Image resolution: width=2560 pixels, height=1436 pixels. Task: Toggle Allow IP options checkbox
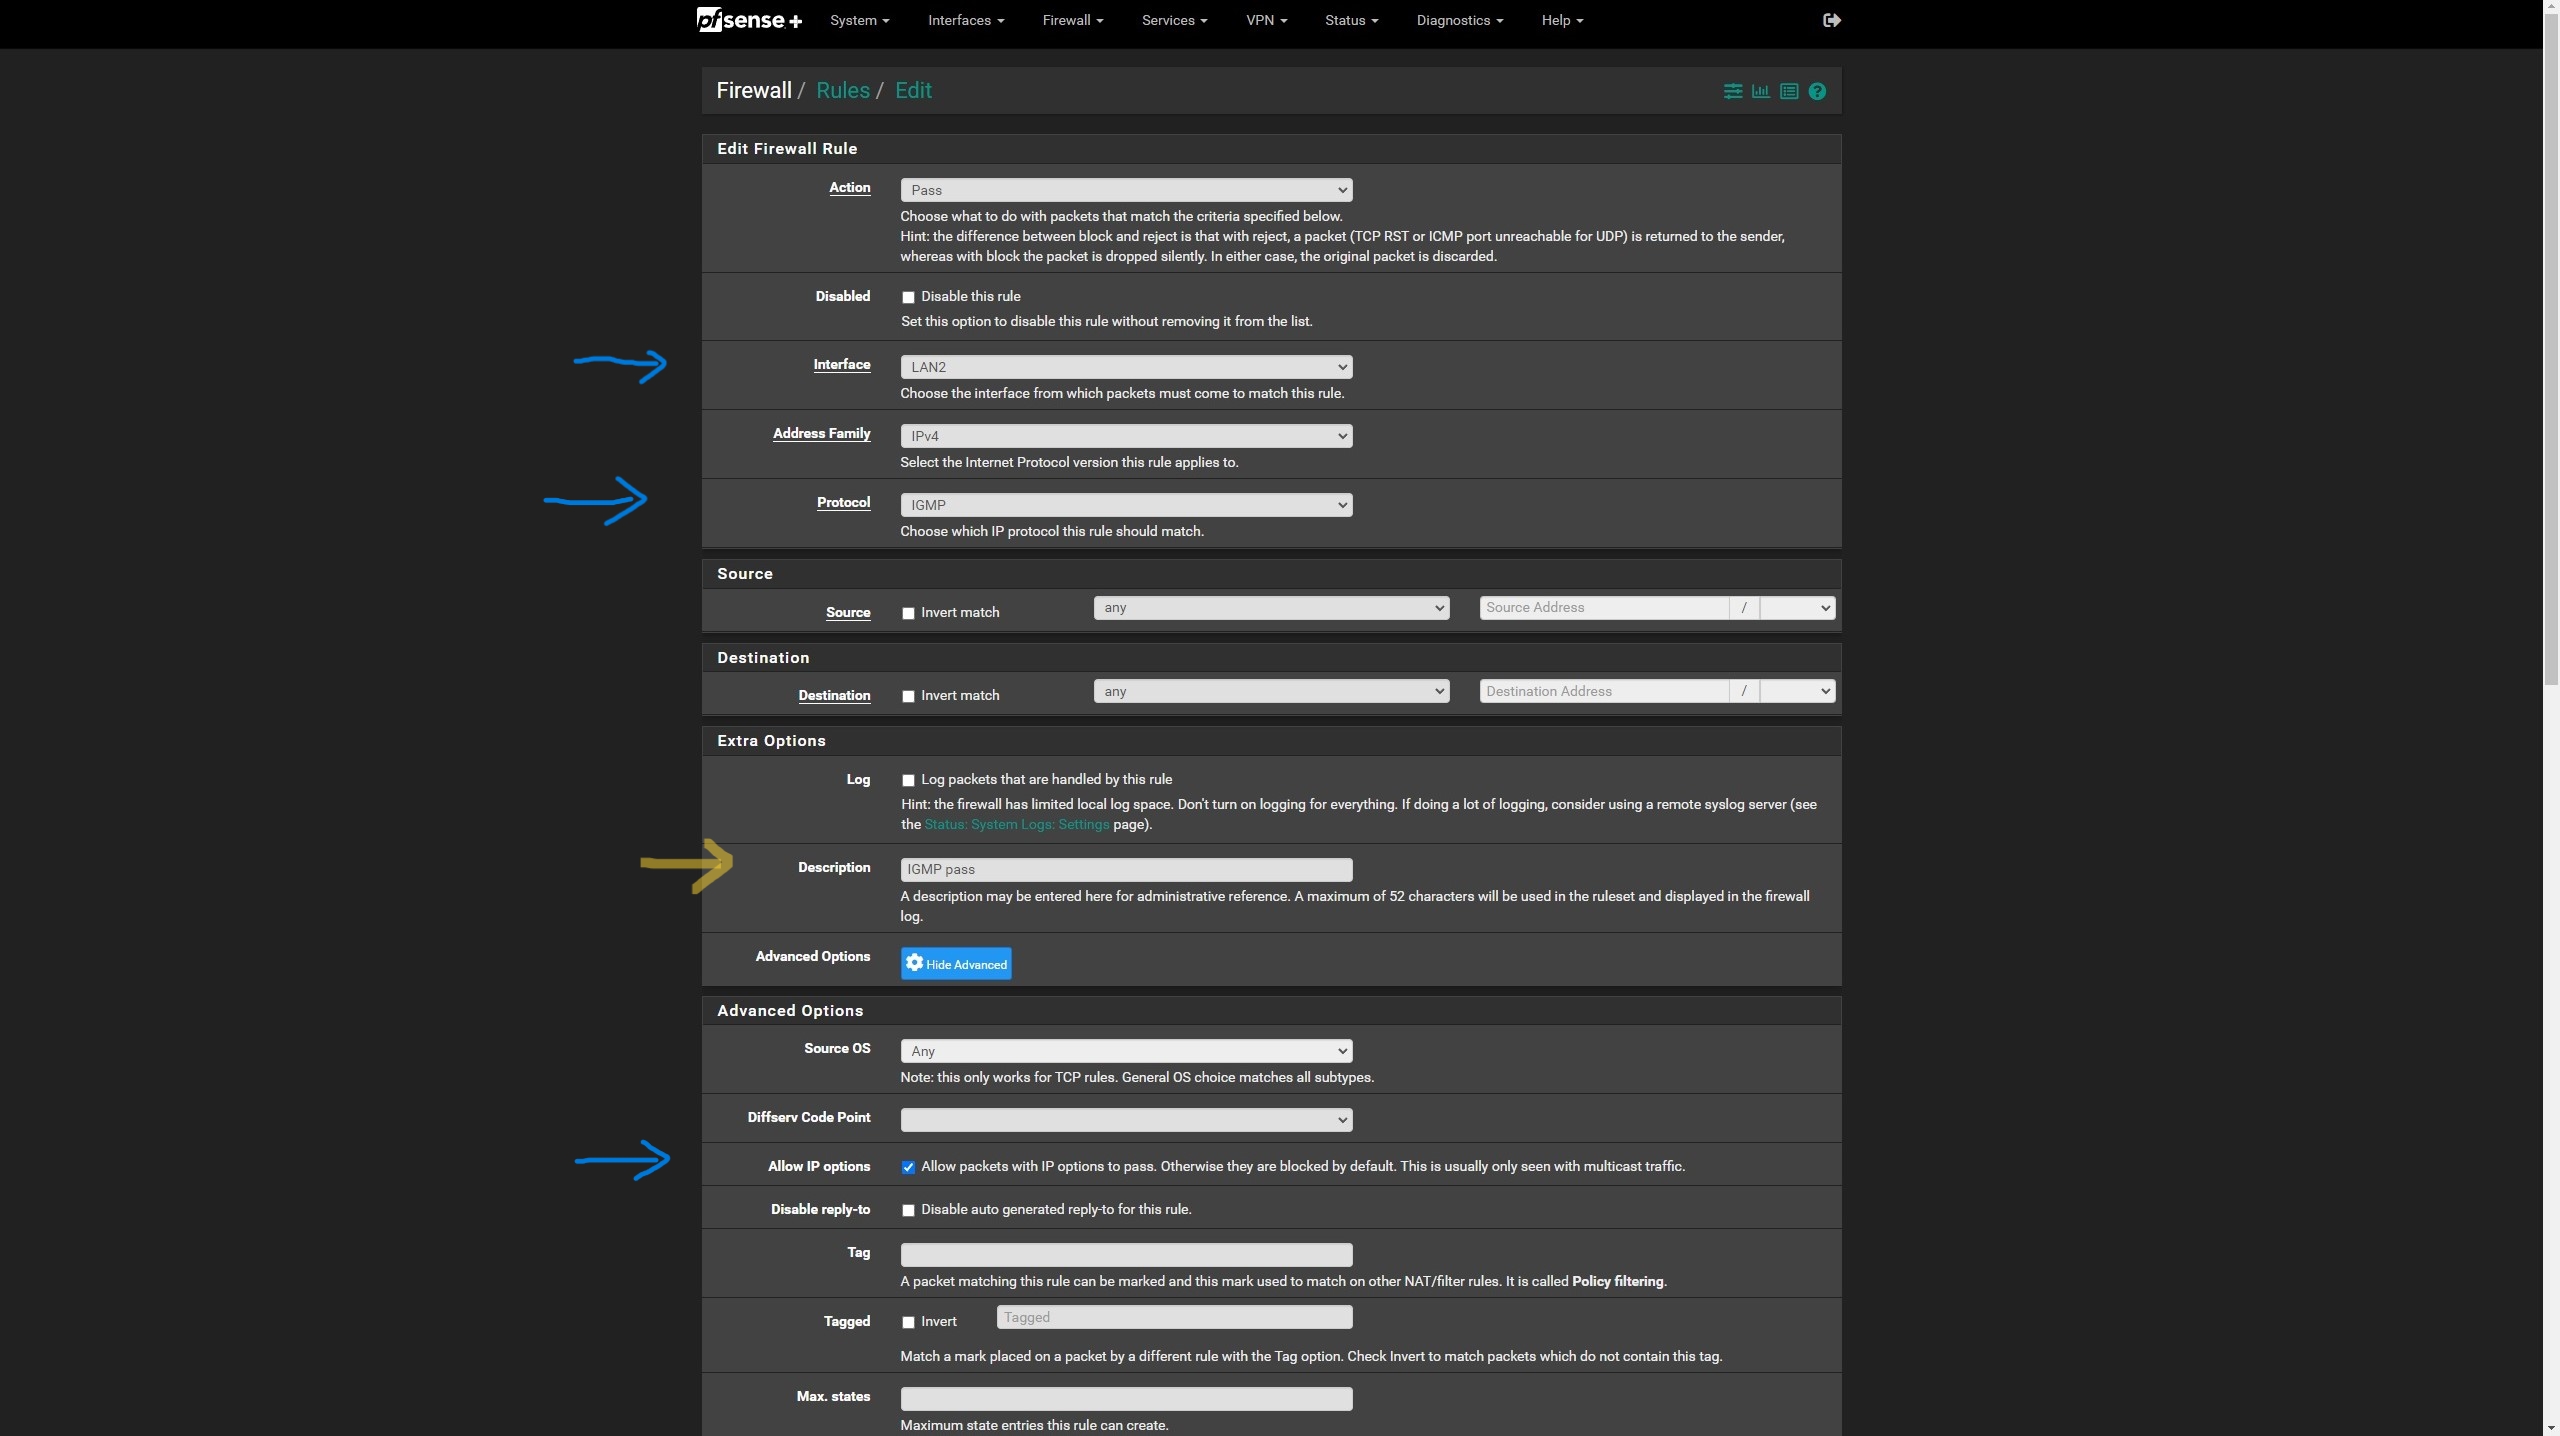pos(908,1167)
